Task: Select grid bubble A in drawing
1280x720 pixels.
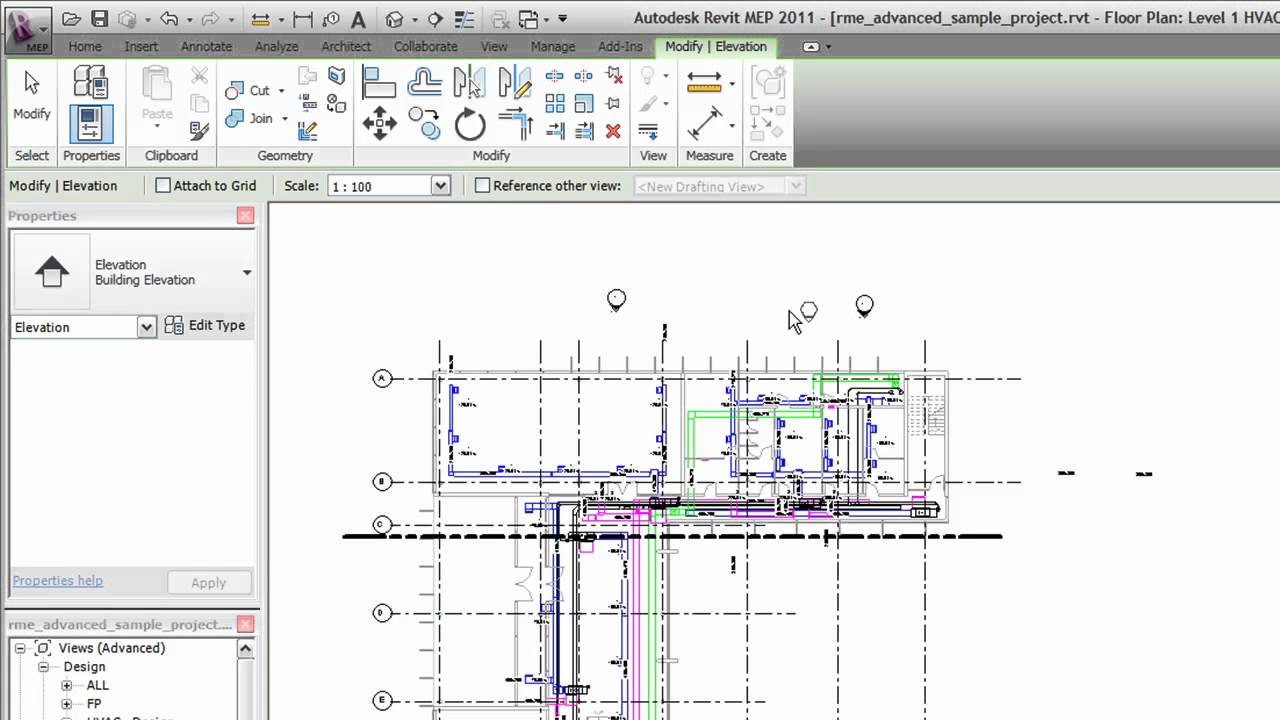Action: pyautogui.click(x=382, y=378)
